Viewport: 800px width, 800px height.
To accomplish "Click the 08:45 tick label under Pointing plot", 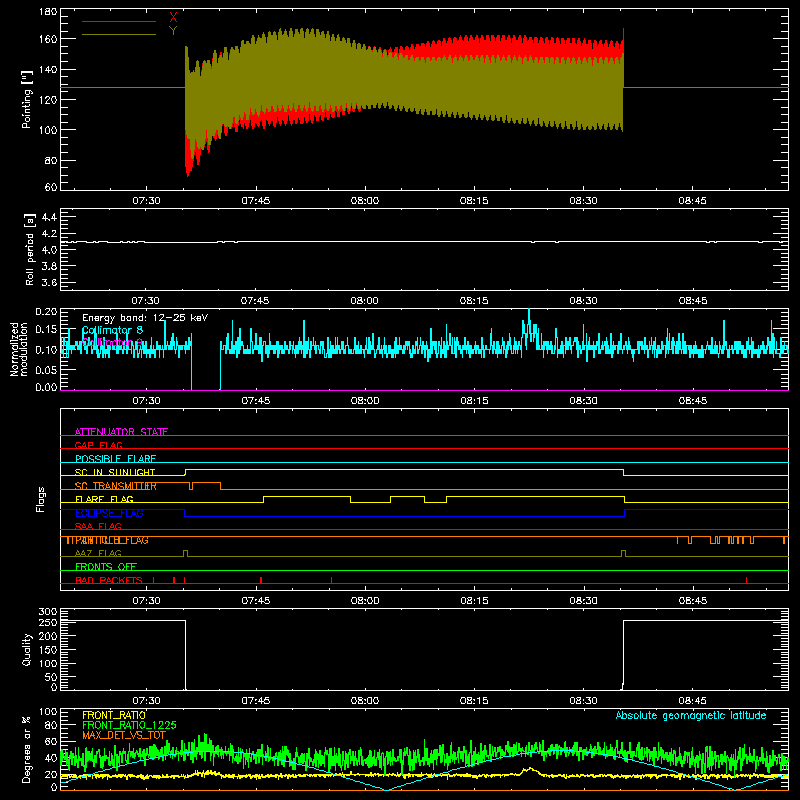I will coord(692,201).
